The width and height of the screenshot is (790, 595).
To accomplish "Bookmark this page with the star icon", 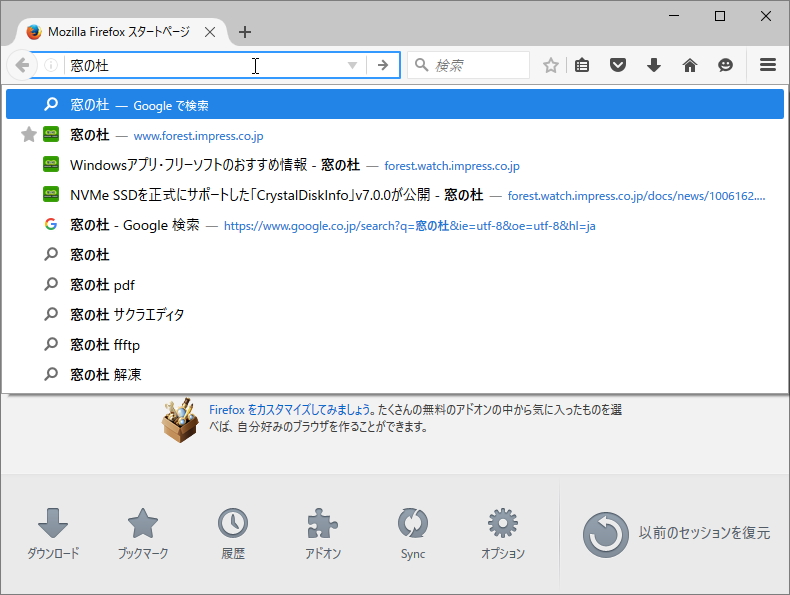I will click(x=551, y=65).
